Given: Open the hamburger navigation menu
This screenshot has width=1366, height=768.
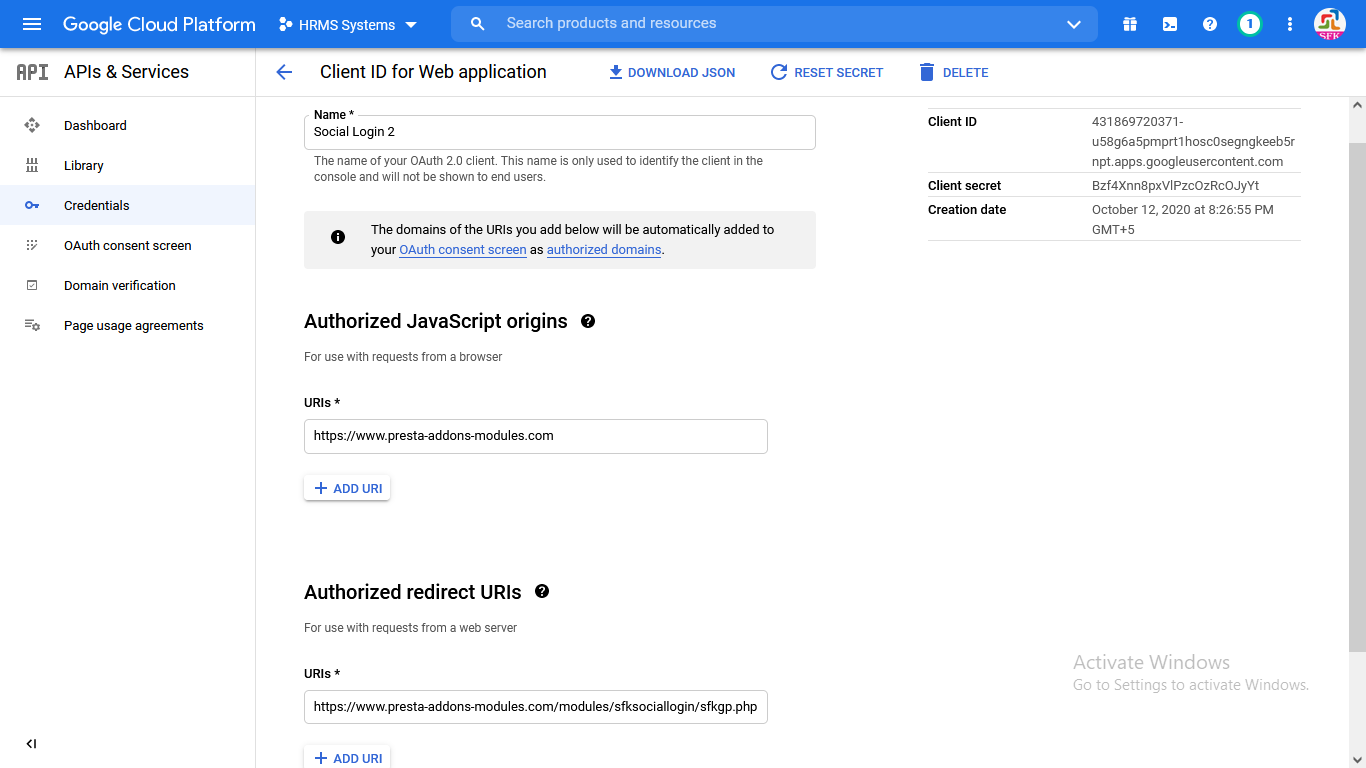Looking at the screenshot, I should 32,24.
